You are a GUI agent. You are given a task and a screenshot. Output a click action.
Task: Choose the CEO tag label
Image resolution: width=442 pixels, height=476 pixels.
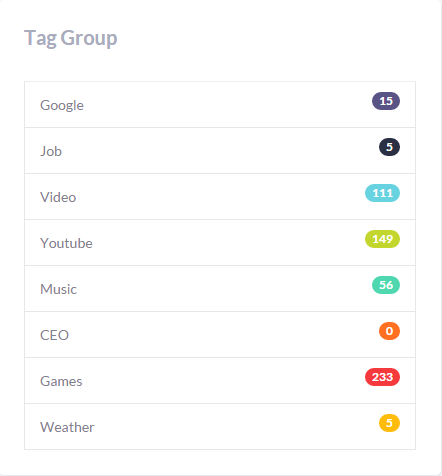pos(54,335)
